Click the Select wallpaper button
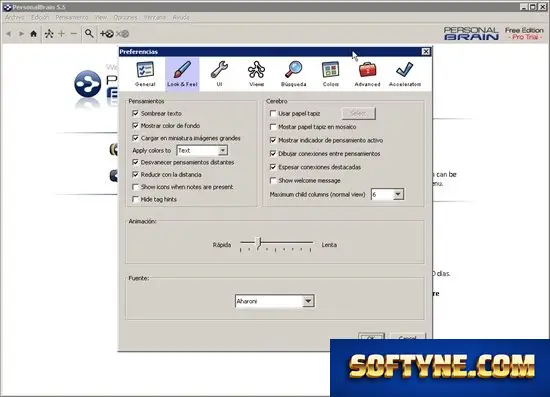550x397 pixels. 358,113
